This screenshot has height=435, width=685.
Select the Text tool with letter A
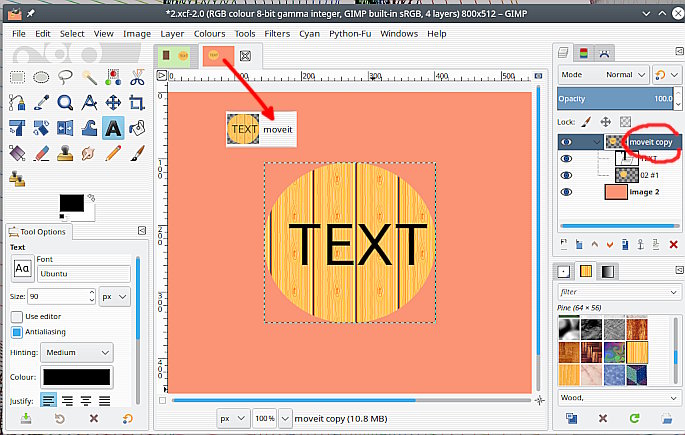(113, 128)
